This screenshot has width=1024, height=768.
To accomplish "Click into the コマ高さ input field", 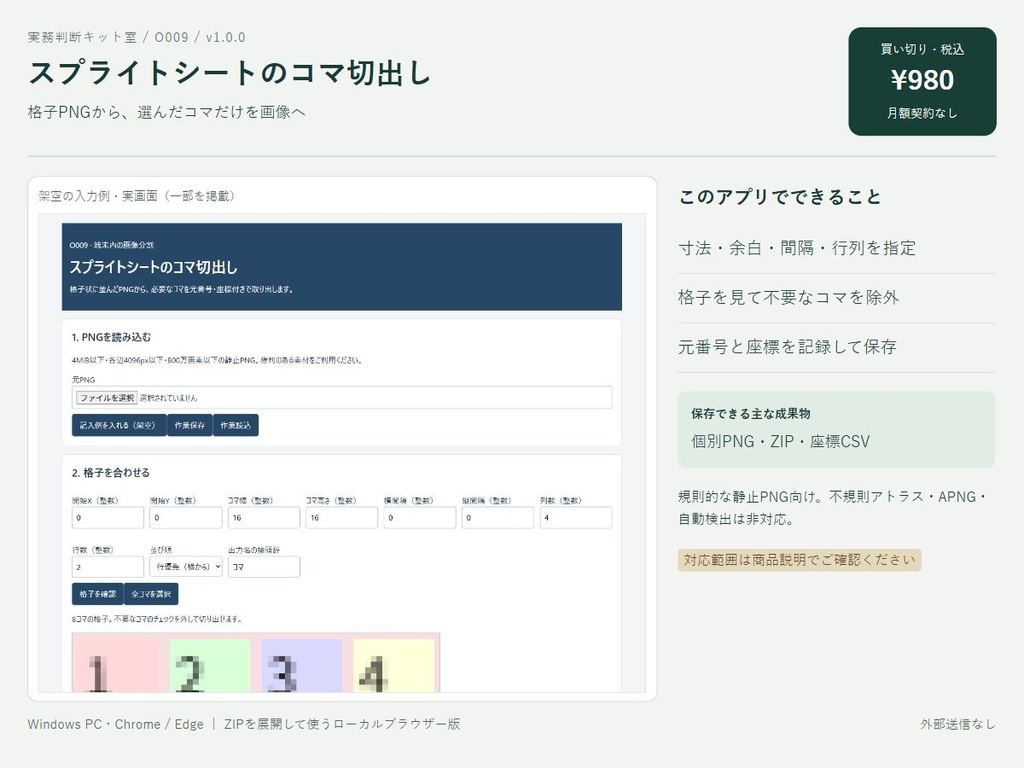I will click(342, 517).
